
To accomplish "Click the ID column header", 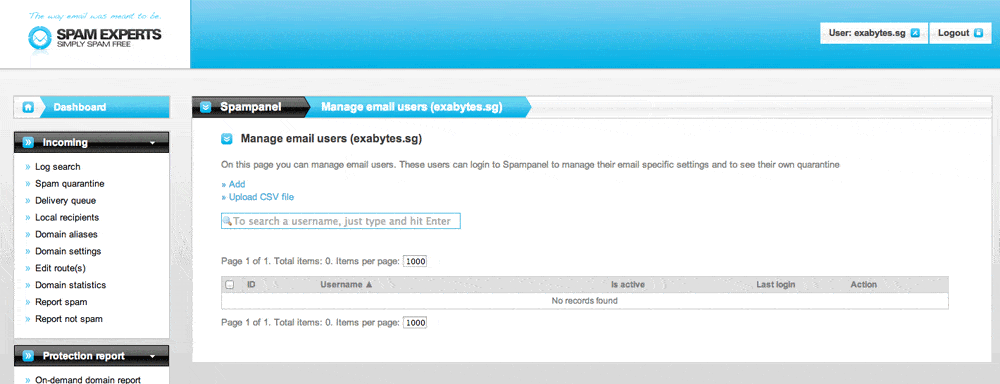I will click(251, 284).
